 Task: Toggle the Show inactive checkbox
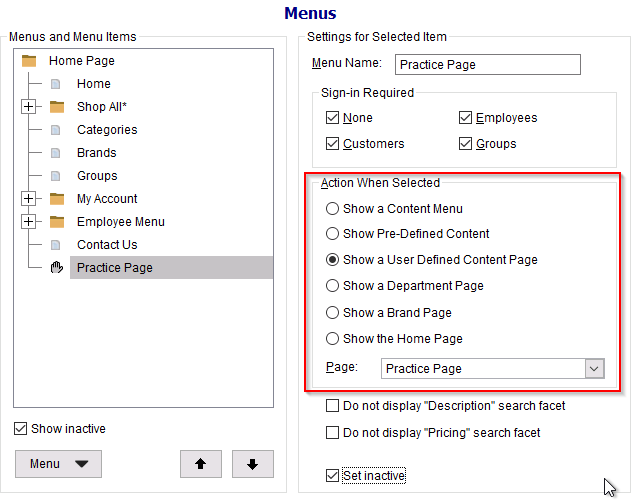[20, 429]
